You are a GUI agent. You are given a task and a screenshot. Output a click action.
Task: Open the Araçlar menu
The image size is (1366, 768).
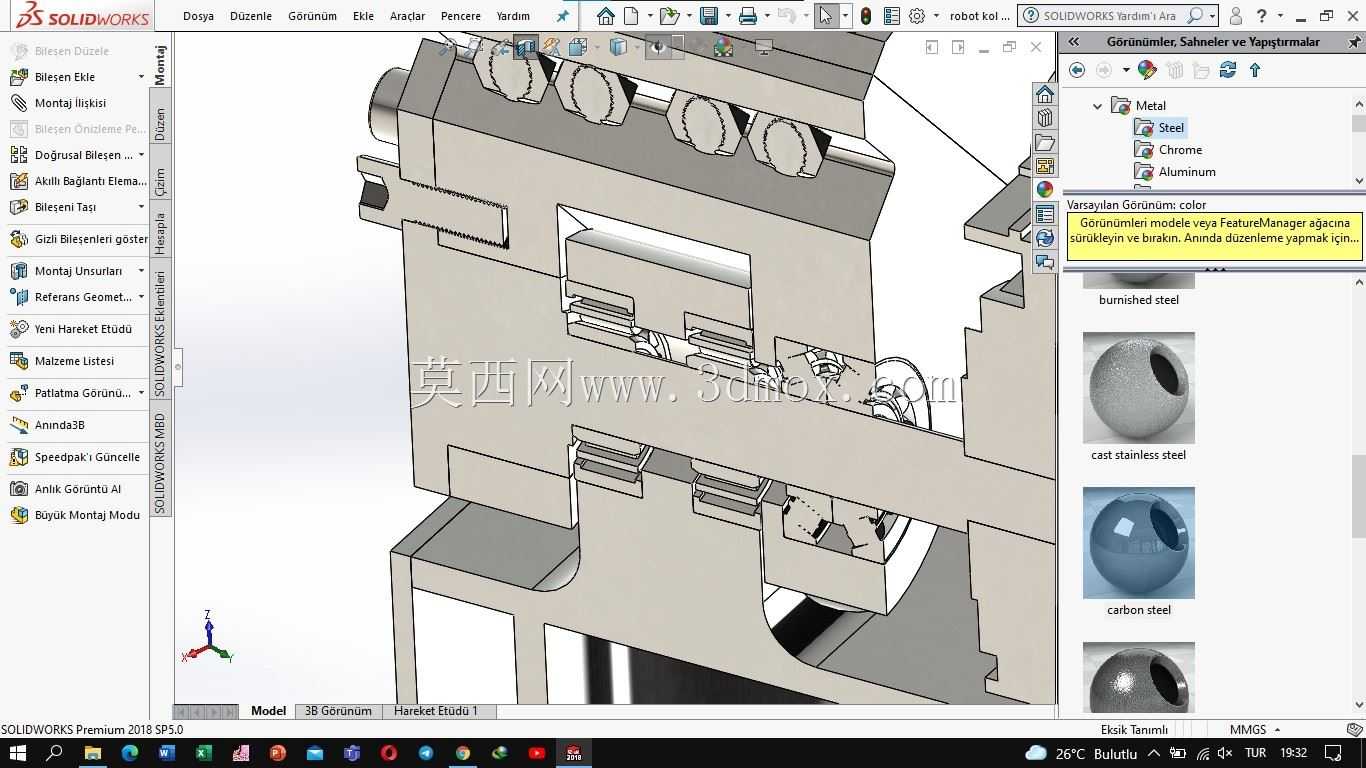click(x=407, y=16)
